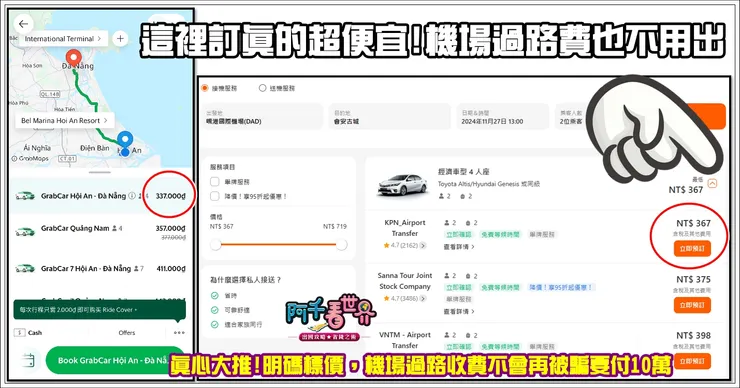Click the Toyota Altis car thumbnail
This screenshot has width=740, height=388.
click(x=403, y=185)
